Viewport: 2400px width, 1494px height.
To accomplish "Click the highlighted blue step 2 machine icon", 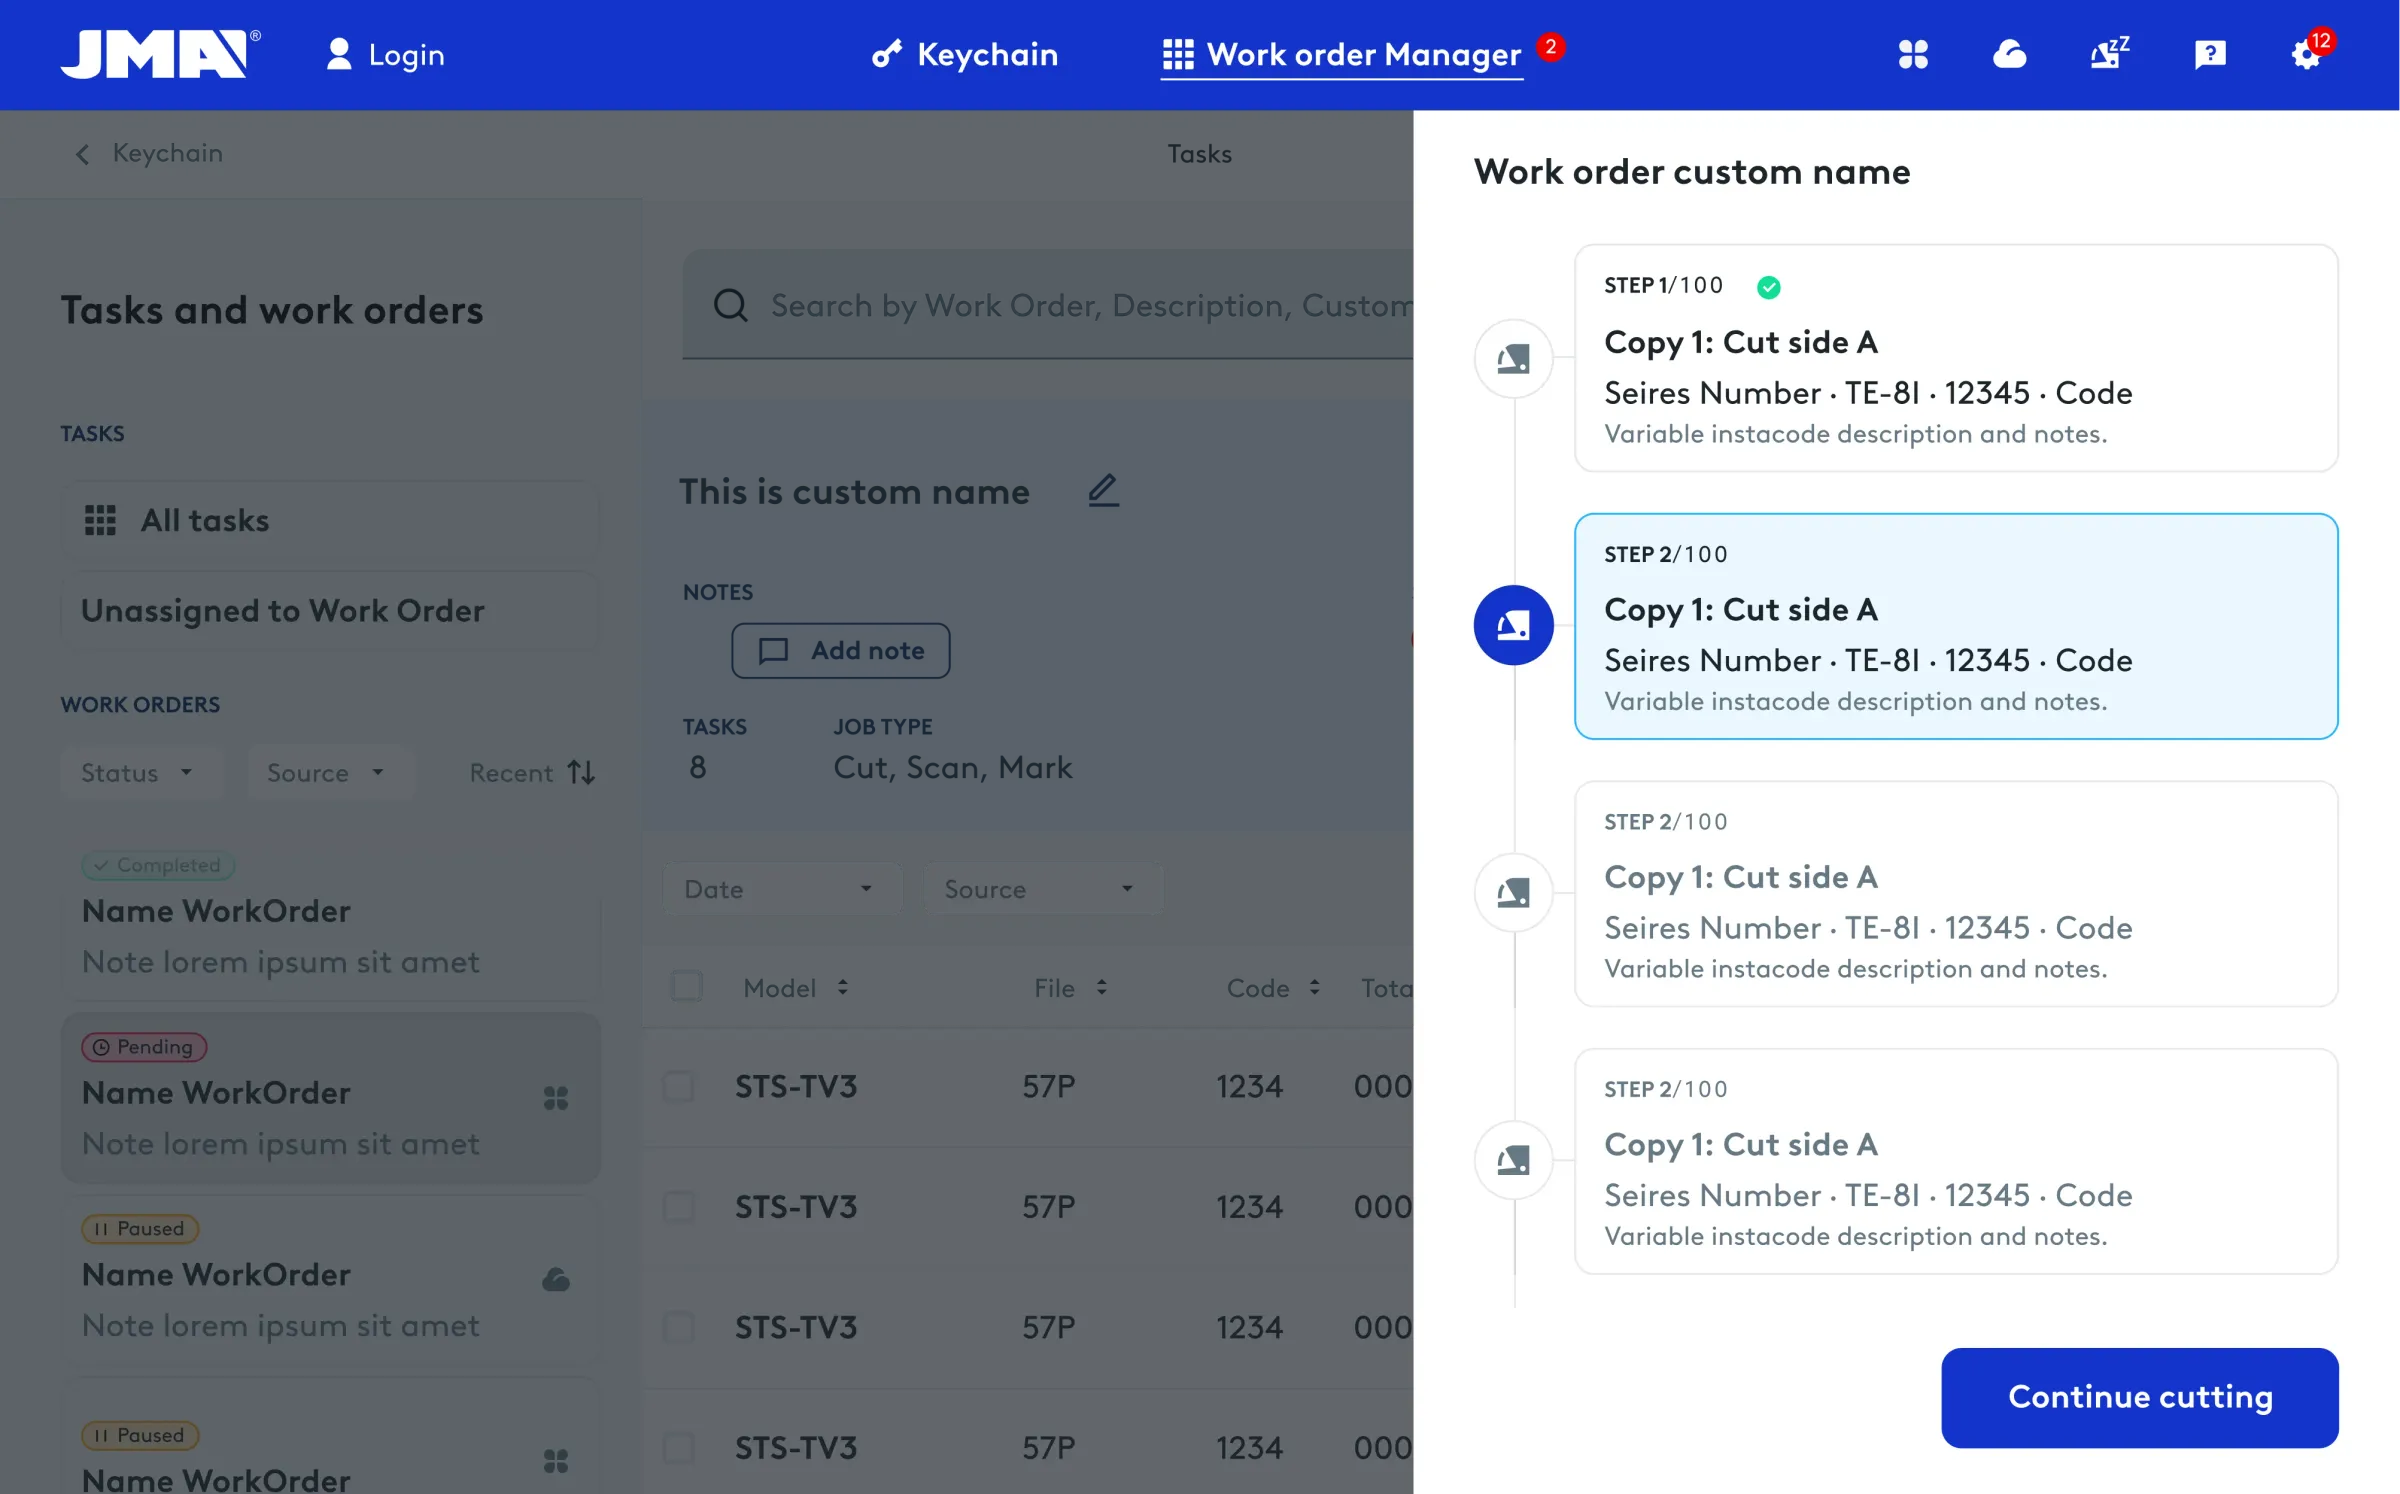I will 1513,625.
